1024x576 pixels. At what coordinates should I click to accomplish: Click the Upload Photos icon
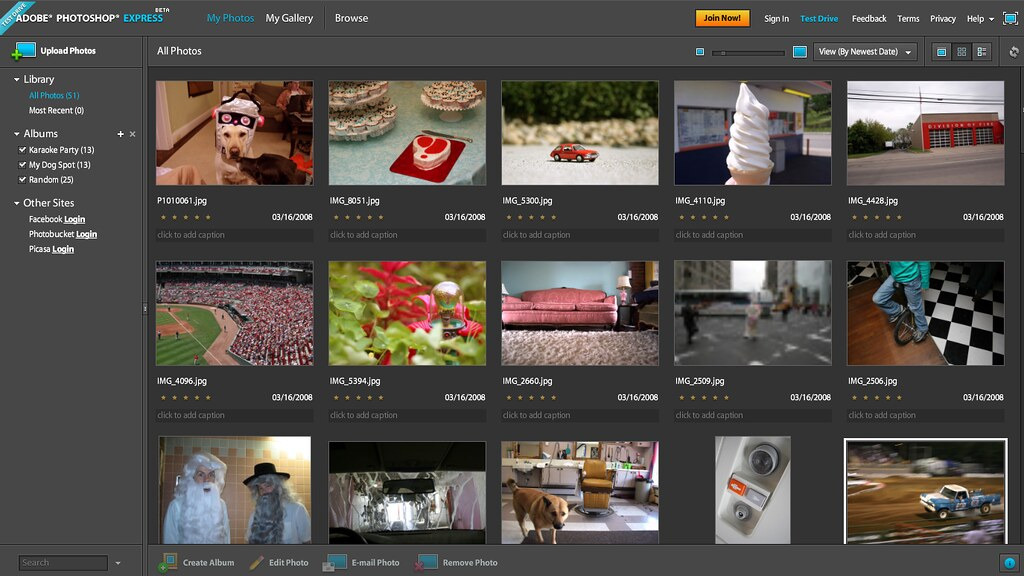coord(24,51)
